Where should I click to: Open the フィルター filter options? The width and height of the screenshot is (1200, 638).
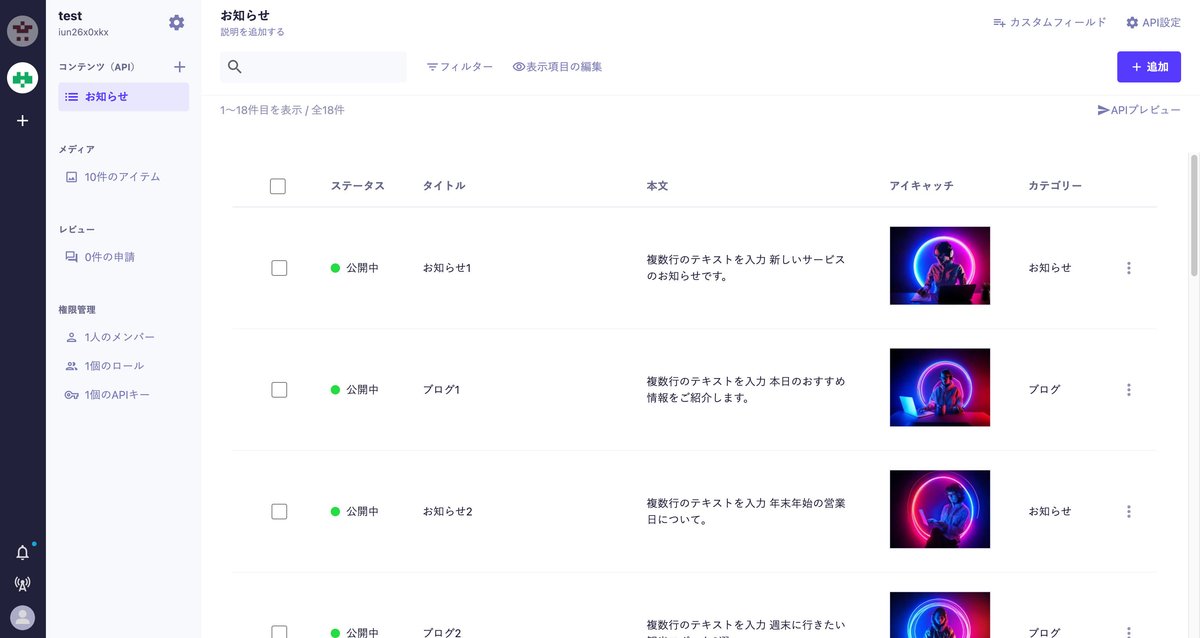coord(460,67)
